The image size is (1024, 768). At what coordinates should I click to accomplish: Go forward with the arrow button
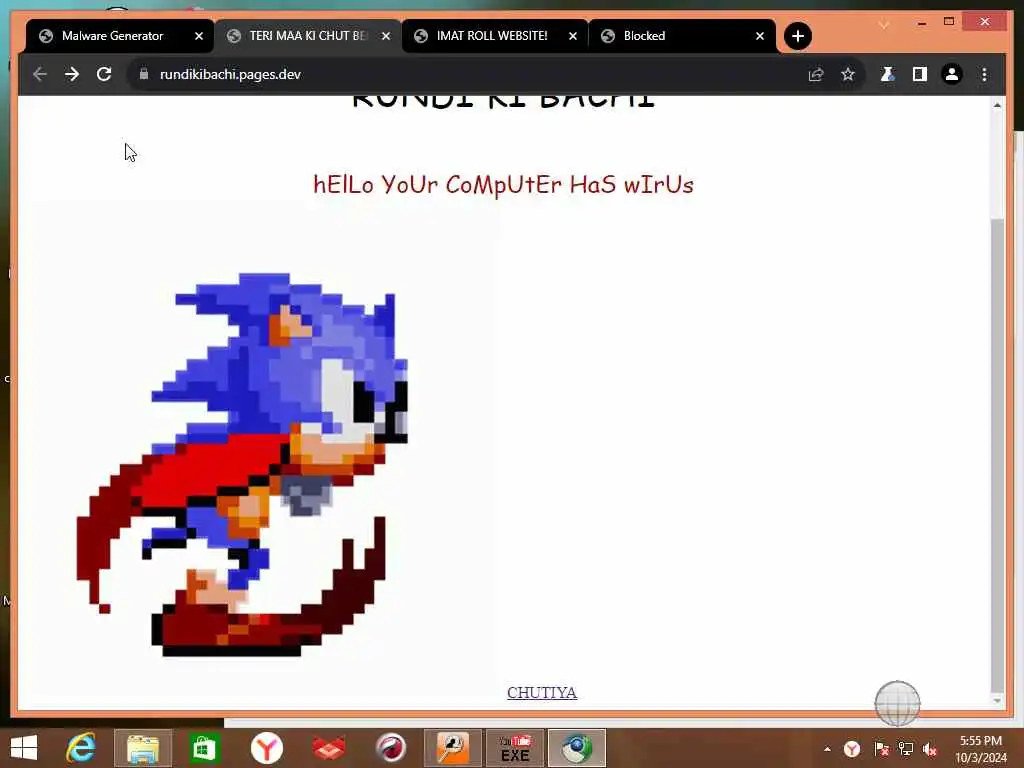pos(72,74)
